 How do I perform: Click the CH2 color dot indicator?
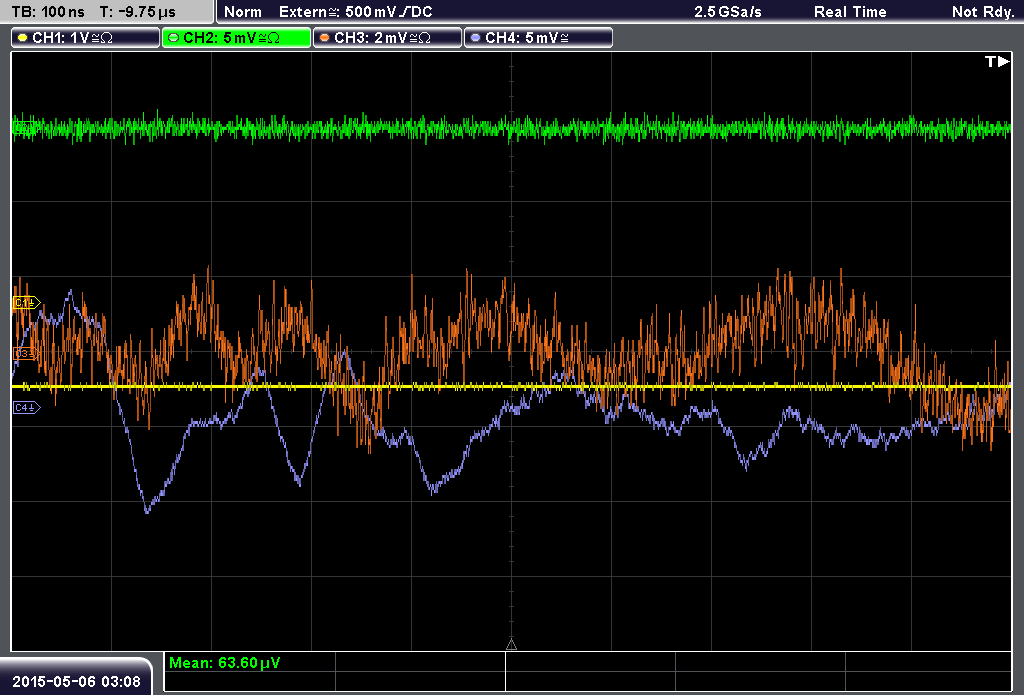point(173,38)
